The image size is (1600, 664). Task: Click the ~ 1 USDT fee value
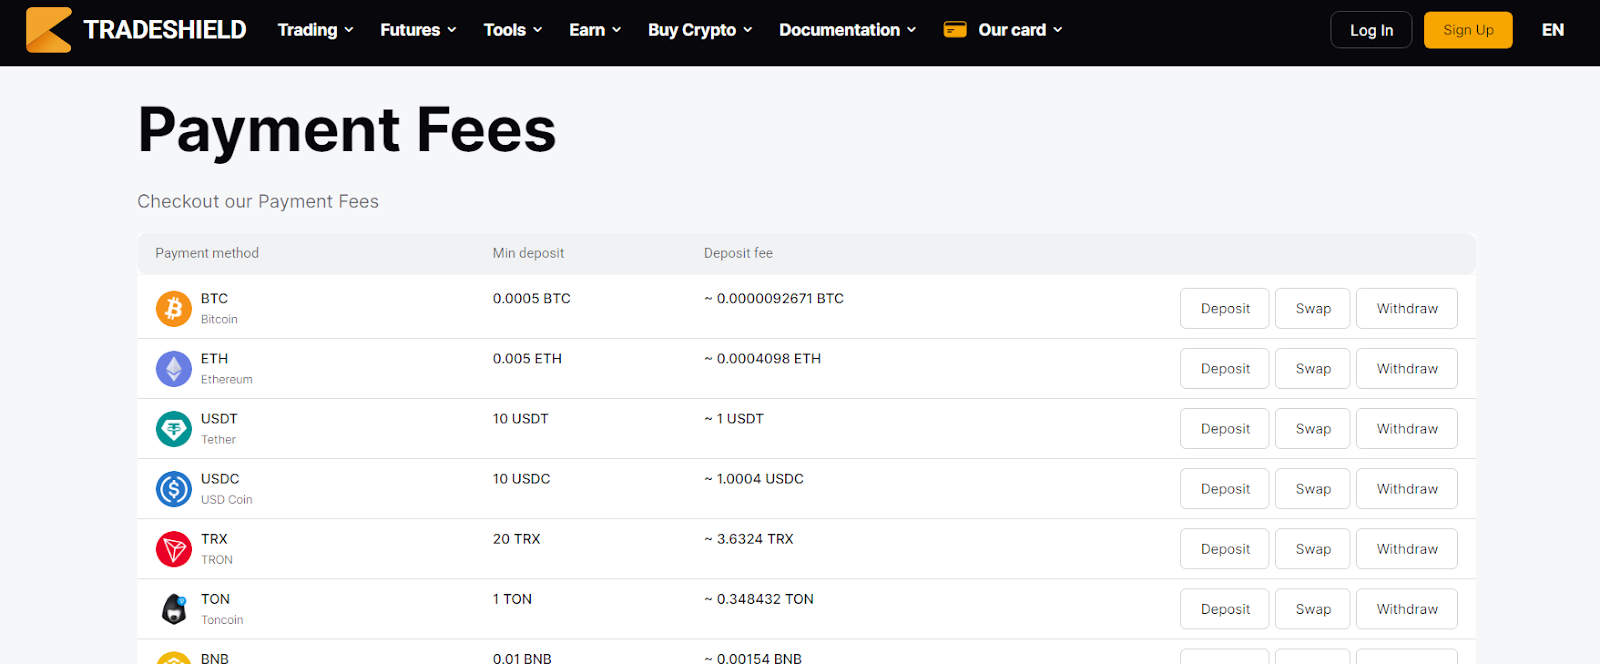point(734,418)
